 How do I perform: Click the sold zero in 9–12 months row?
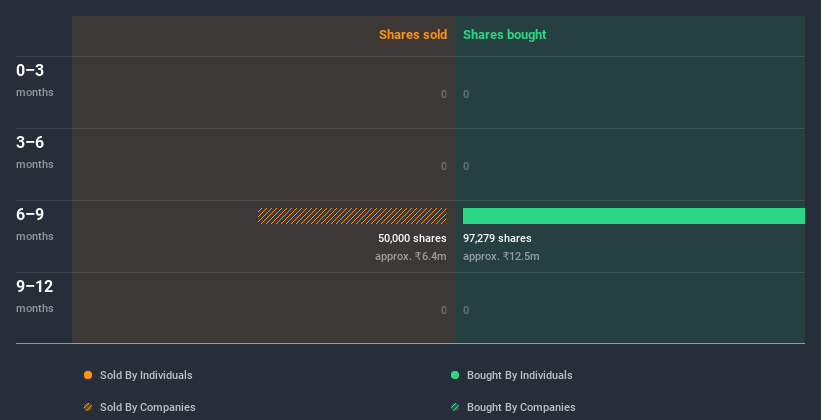pyautogui.click(x=444, y=311)
